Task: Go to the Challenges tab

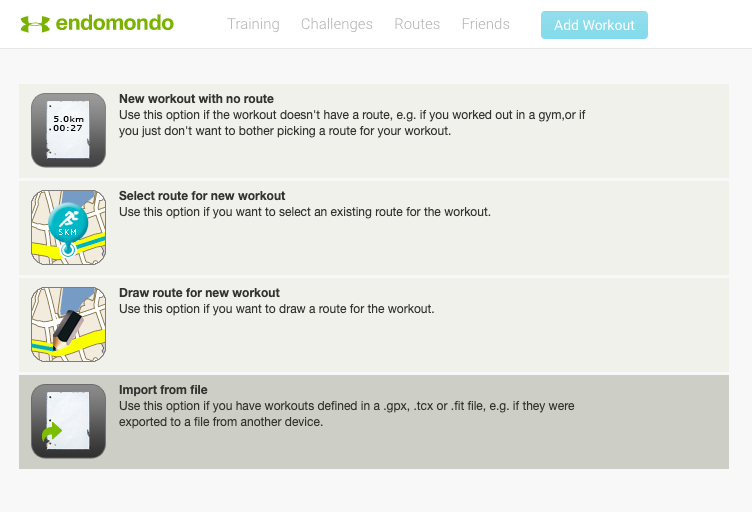Action: tap(336, 24)
